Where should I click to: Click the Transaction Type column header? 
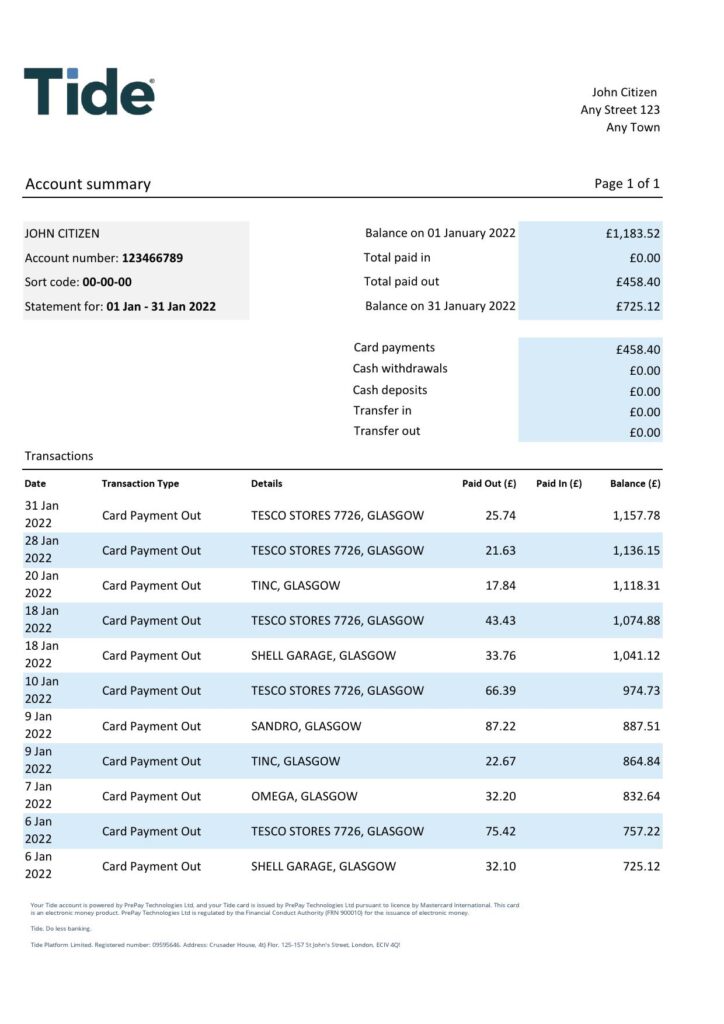point(140,484)
